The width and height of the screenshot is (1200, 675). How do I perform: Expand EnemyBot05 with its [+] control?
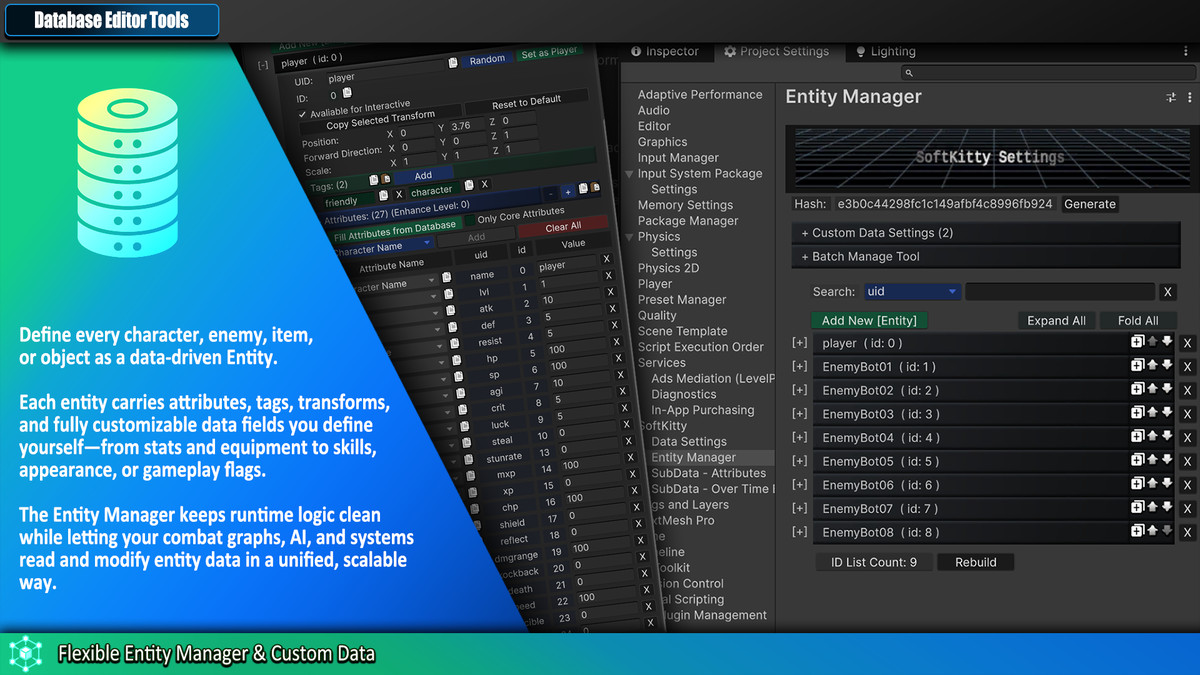click(x=800, y=461)
